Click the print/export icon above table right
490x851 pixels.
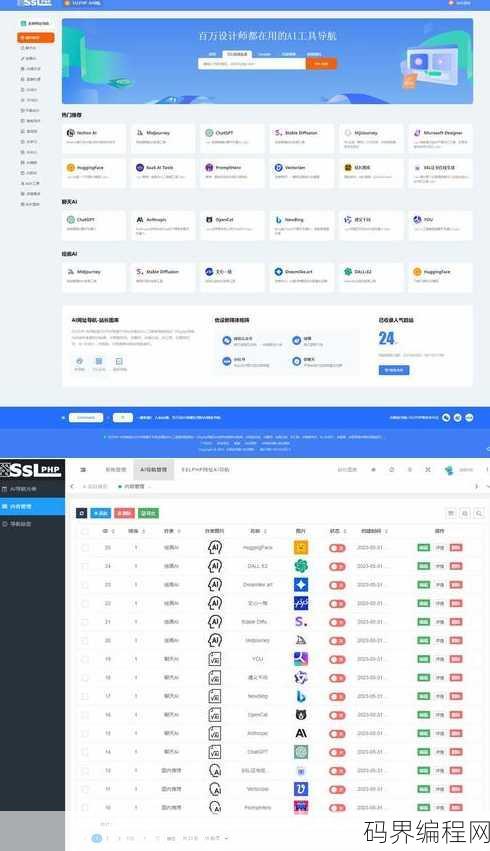(465, 513)
